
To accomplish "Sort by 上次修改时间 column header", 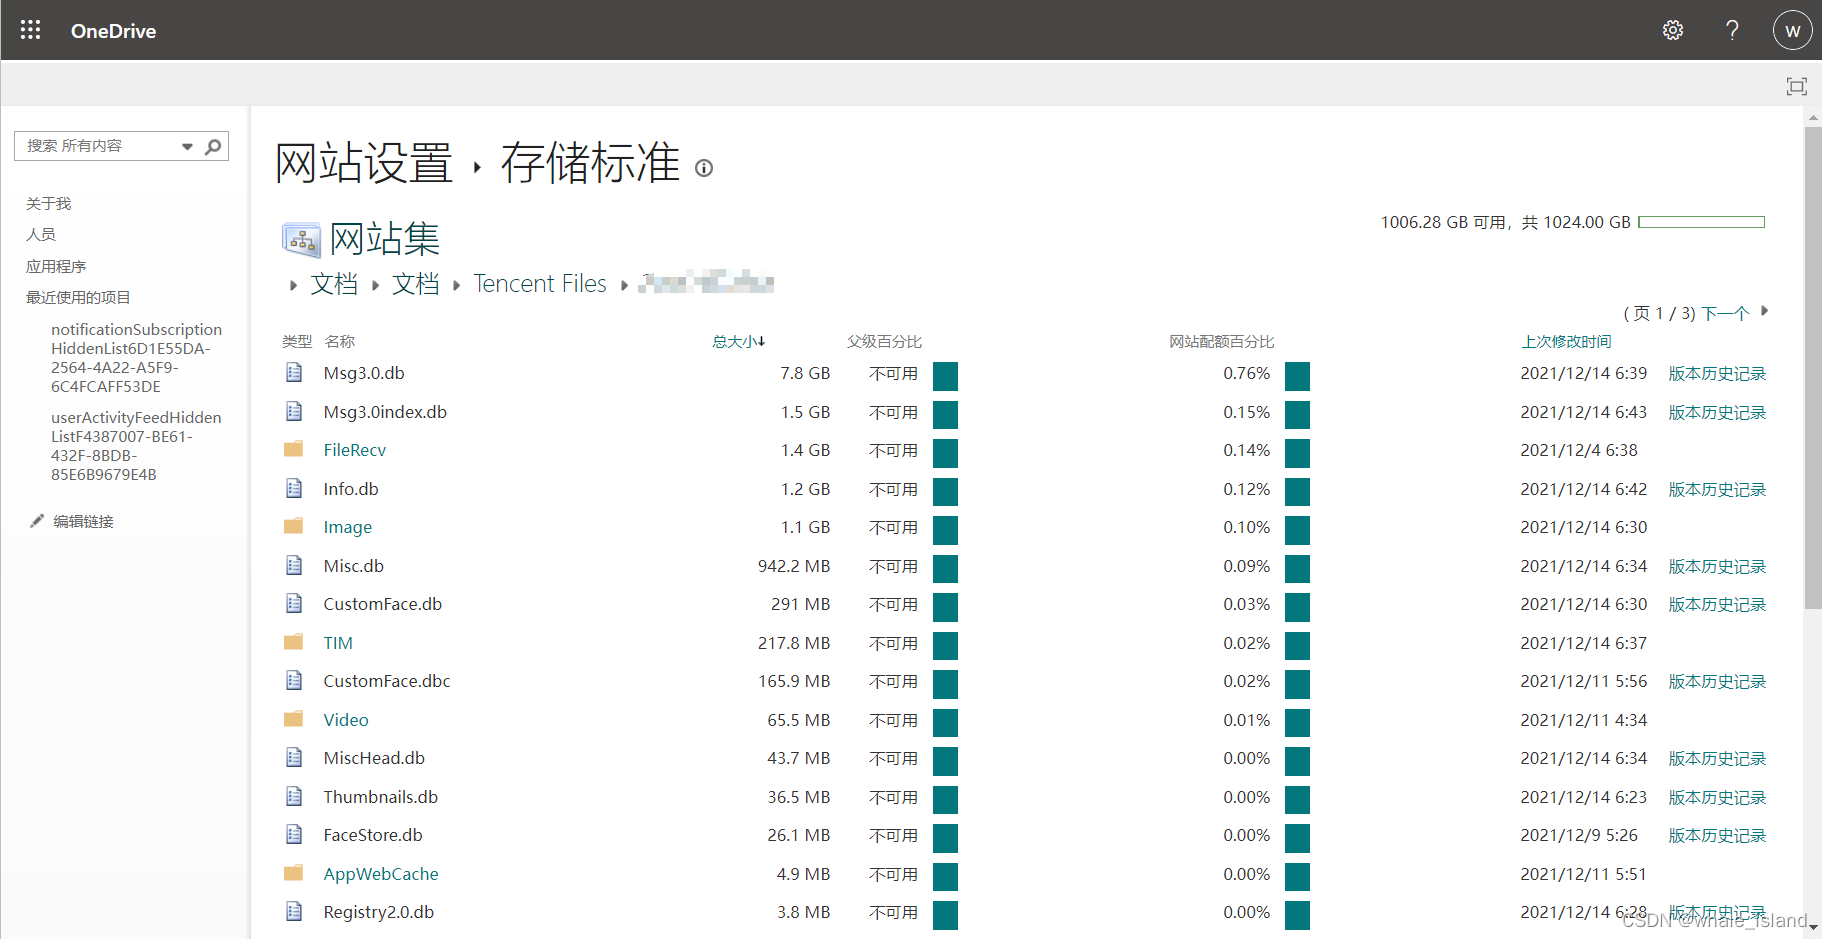I will pyautogui.click(x=1566, y=341).
